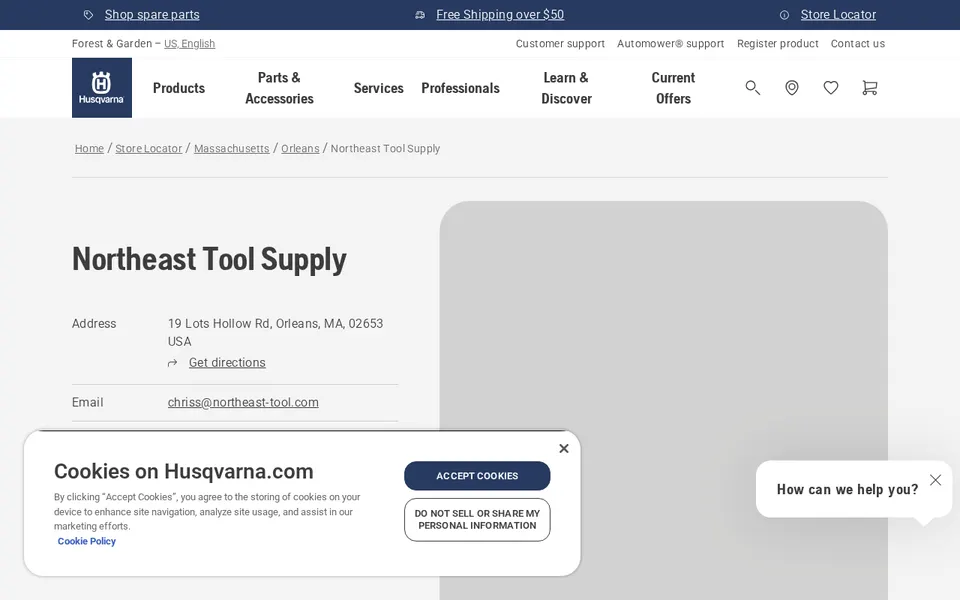Click the Northeast Tool Supply heading

point(209,259)
